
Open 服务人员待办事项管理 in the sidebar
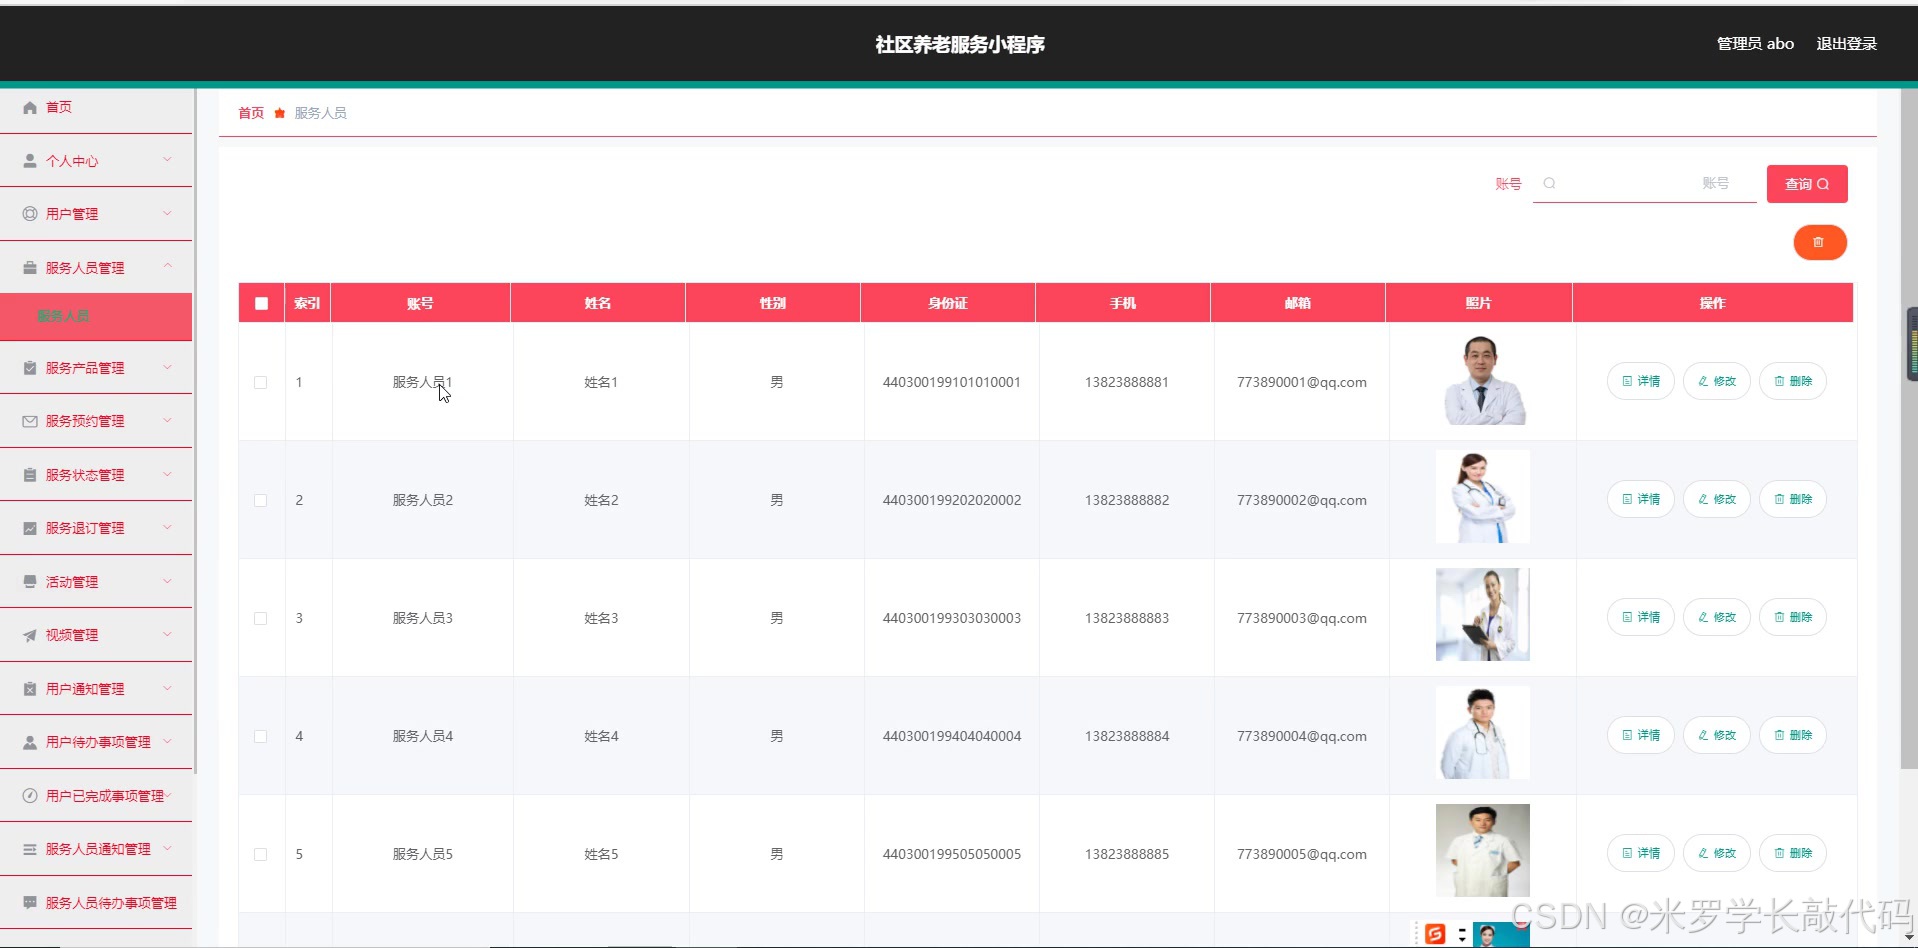pyautogui.click(x=96, y=903)
